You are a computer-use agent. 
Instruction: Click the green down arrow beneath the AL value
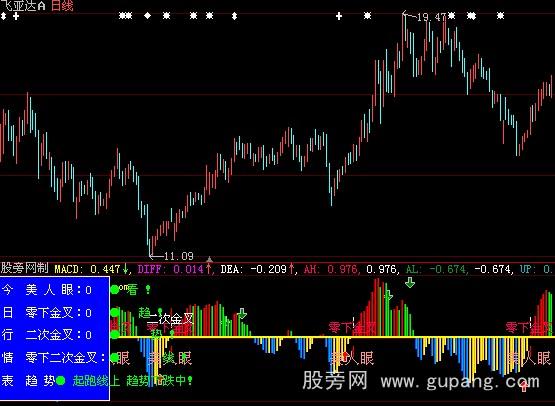click(410, 282)
